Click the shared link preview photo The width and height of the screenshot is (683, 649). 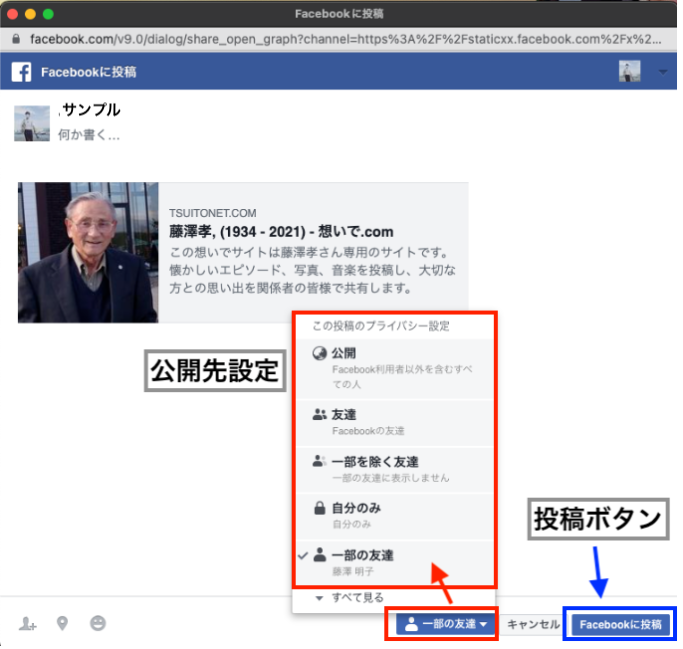coord(88,253)
